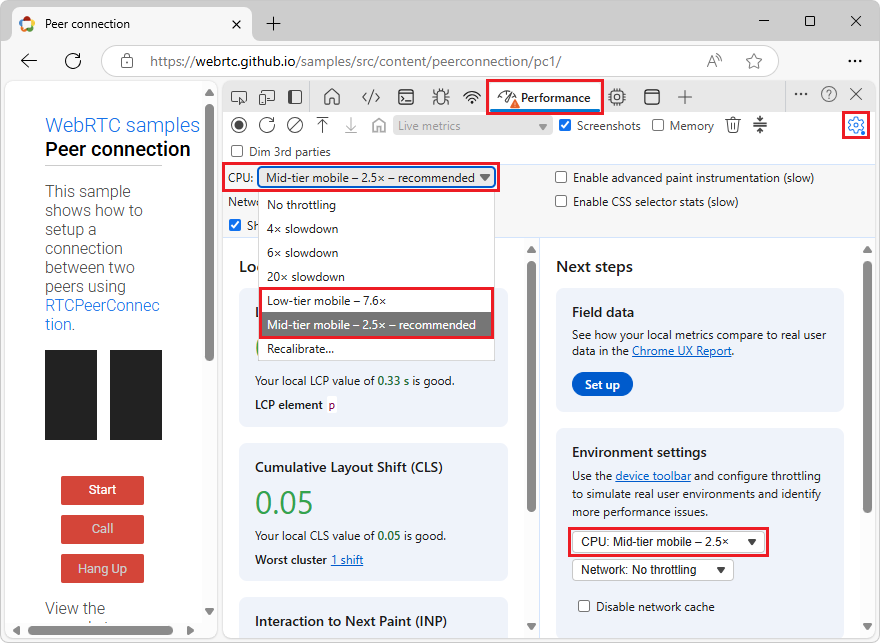
Task: Enable the Memory checkbox
Action: coord(656,125)
